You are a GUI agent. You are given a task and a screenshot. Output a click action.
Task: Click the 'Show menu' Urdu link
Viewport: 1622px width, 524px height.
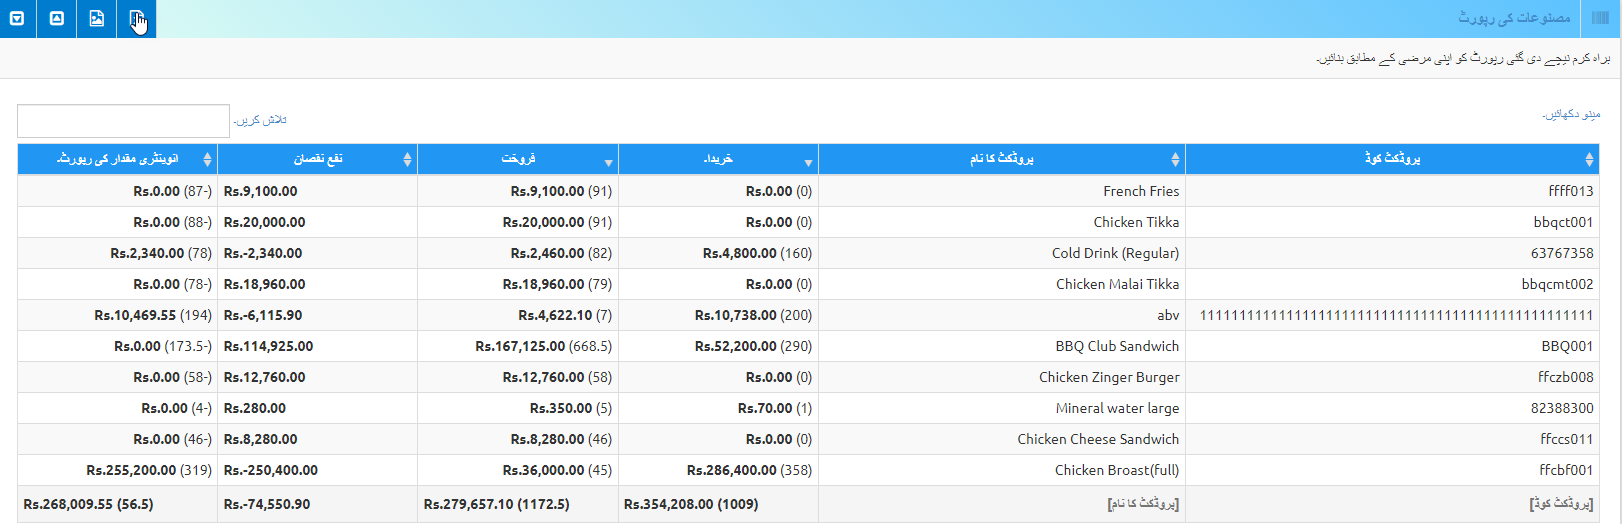tap(1571, 115)
